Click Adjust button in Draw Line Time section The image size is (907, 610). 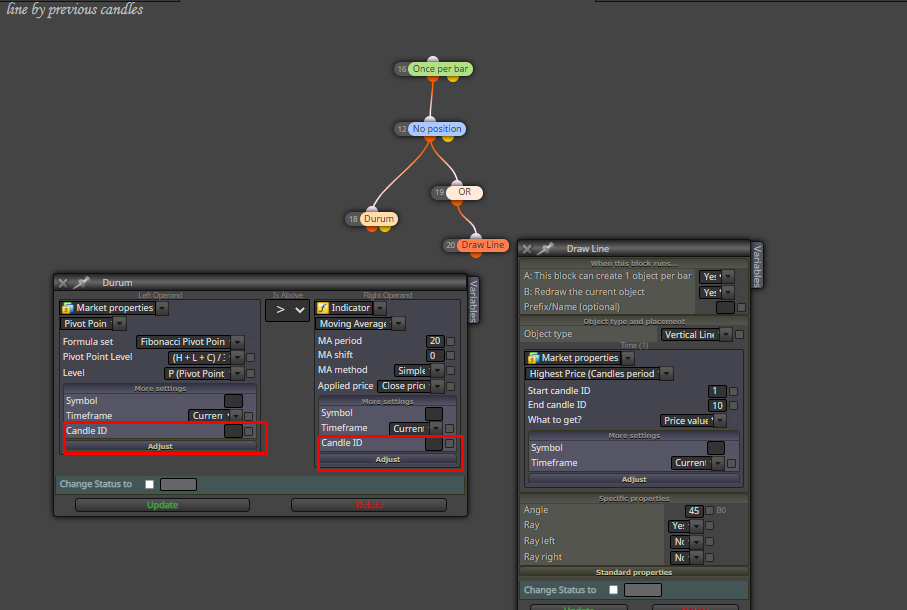[634, 479]
